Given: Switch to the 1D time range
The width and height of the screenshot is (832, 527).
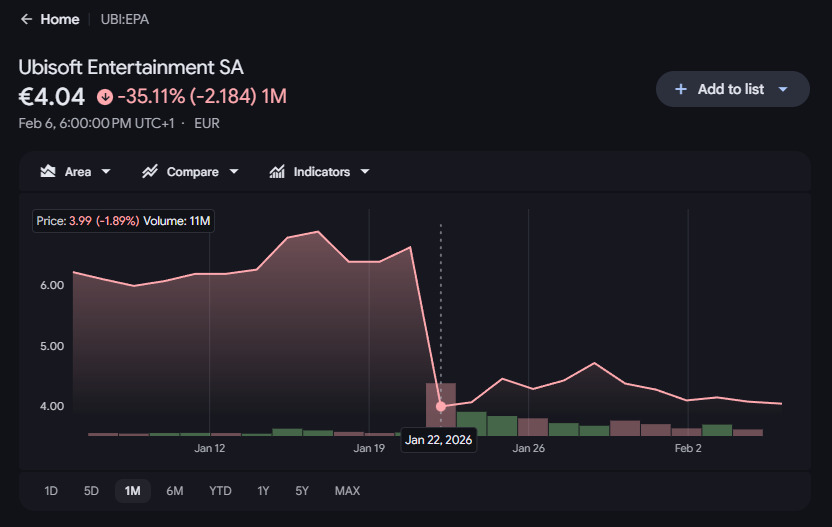Looking at the screenshot, I should [51, 491].
